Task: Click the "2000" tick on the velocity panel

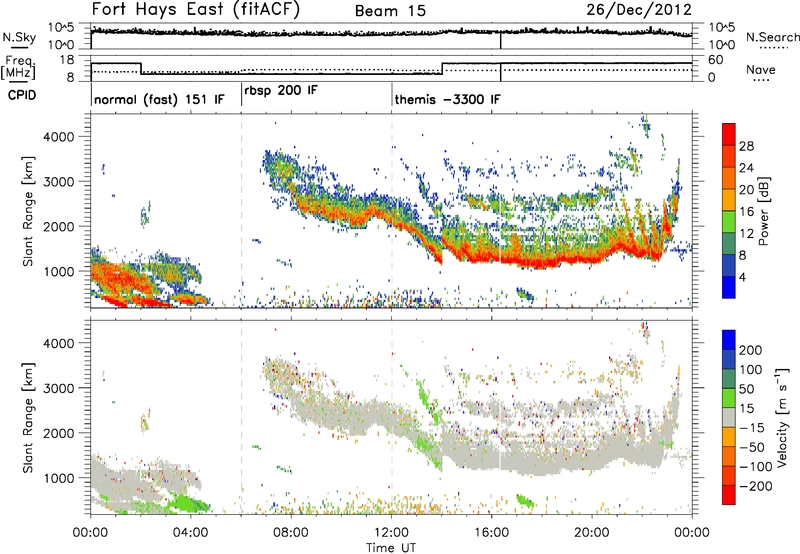Action: point(58,433)
